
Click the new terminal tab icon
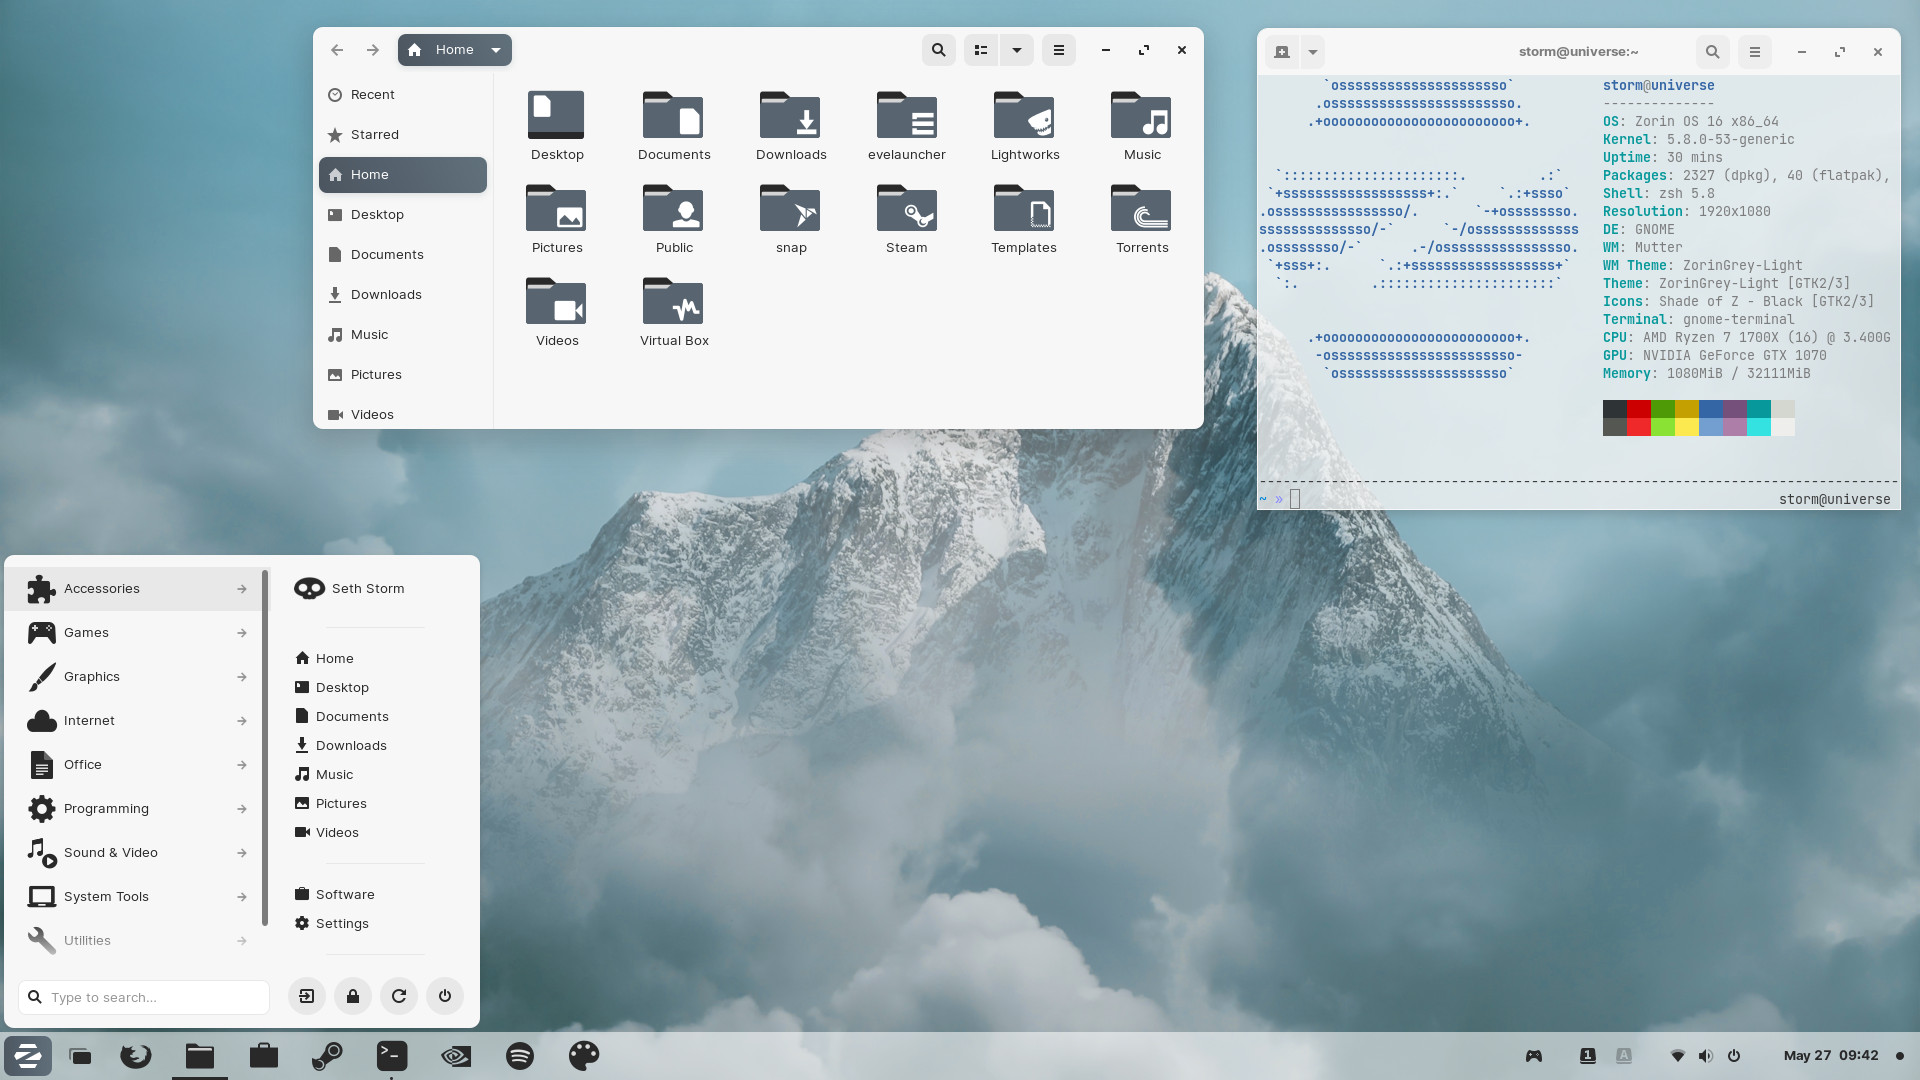click(x=1282, y=52)
